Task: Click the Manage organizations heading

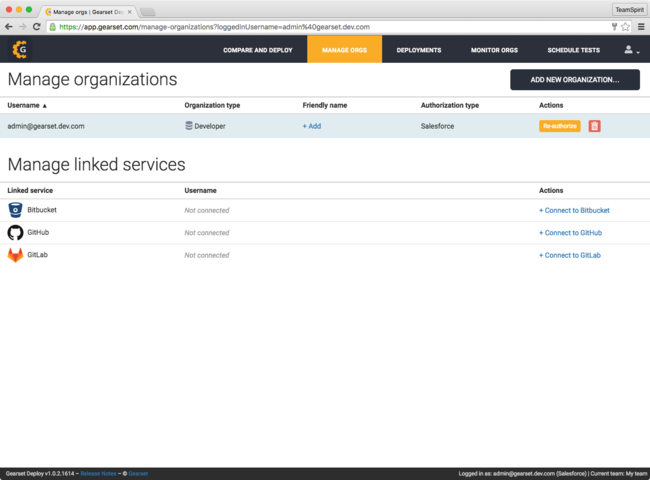Action: 92,80
